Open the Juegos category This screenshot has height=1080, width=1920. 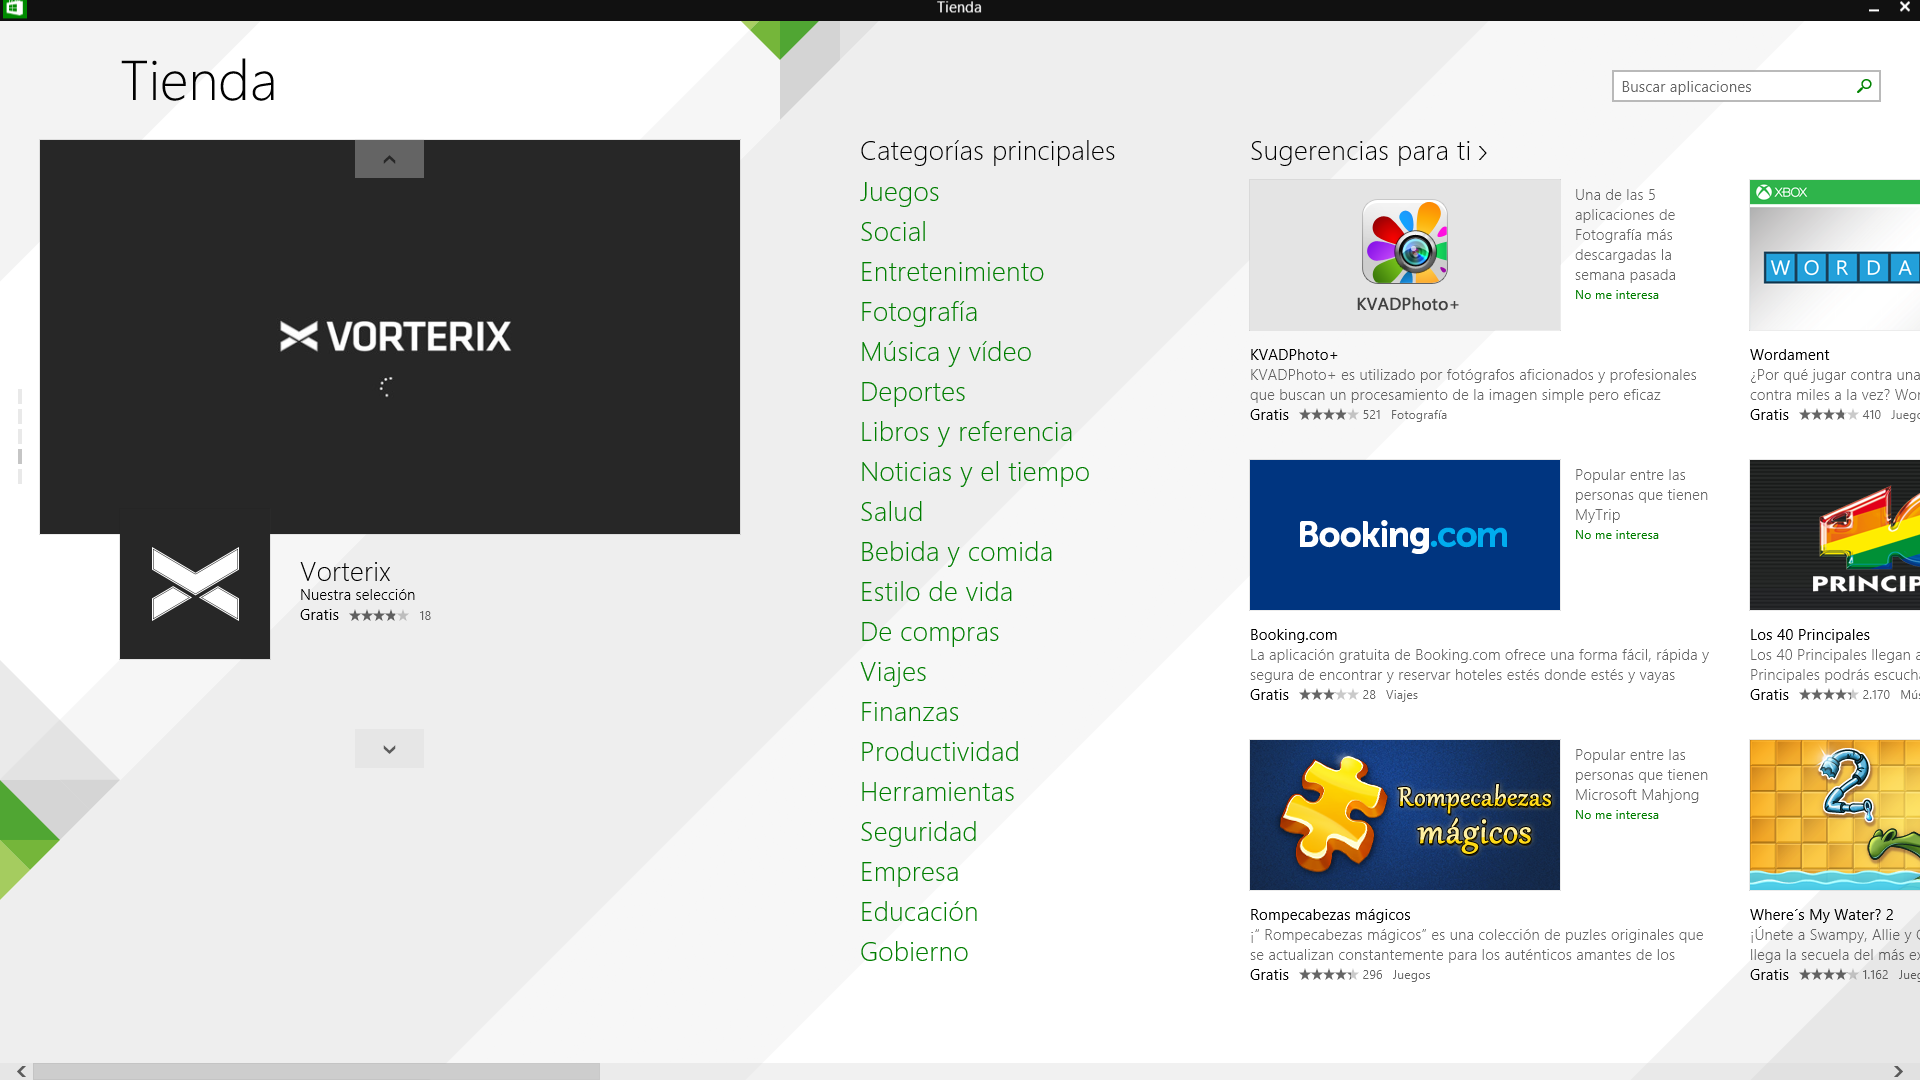click(x=900, y=192)
